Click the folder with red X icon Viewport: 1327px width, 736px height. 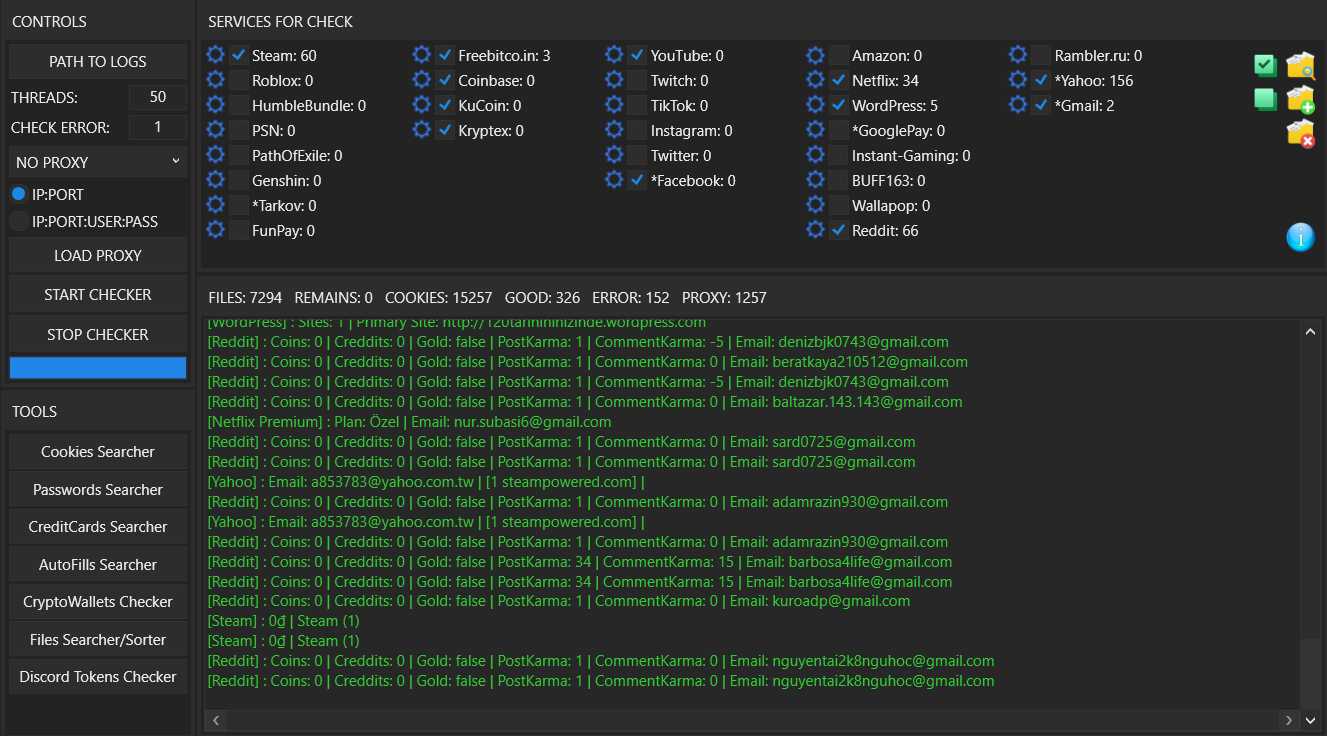click(x=1300, y=133)
